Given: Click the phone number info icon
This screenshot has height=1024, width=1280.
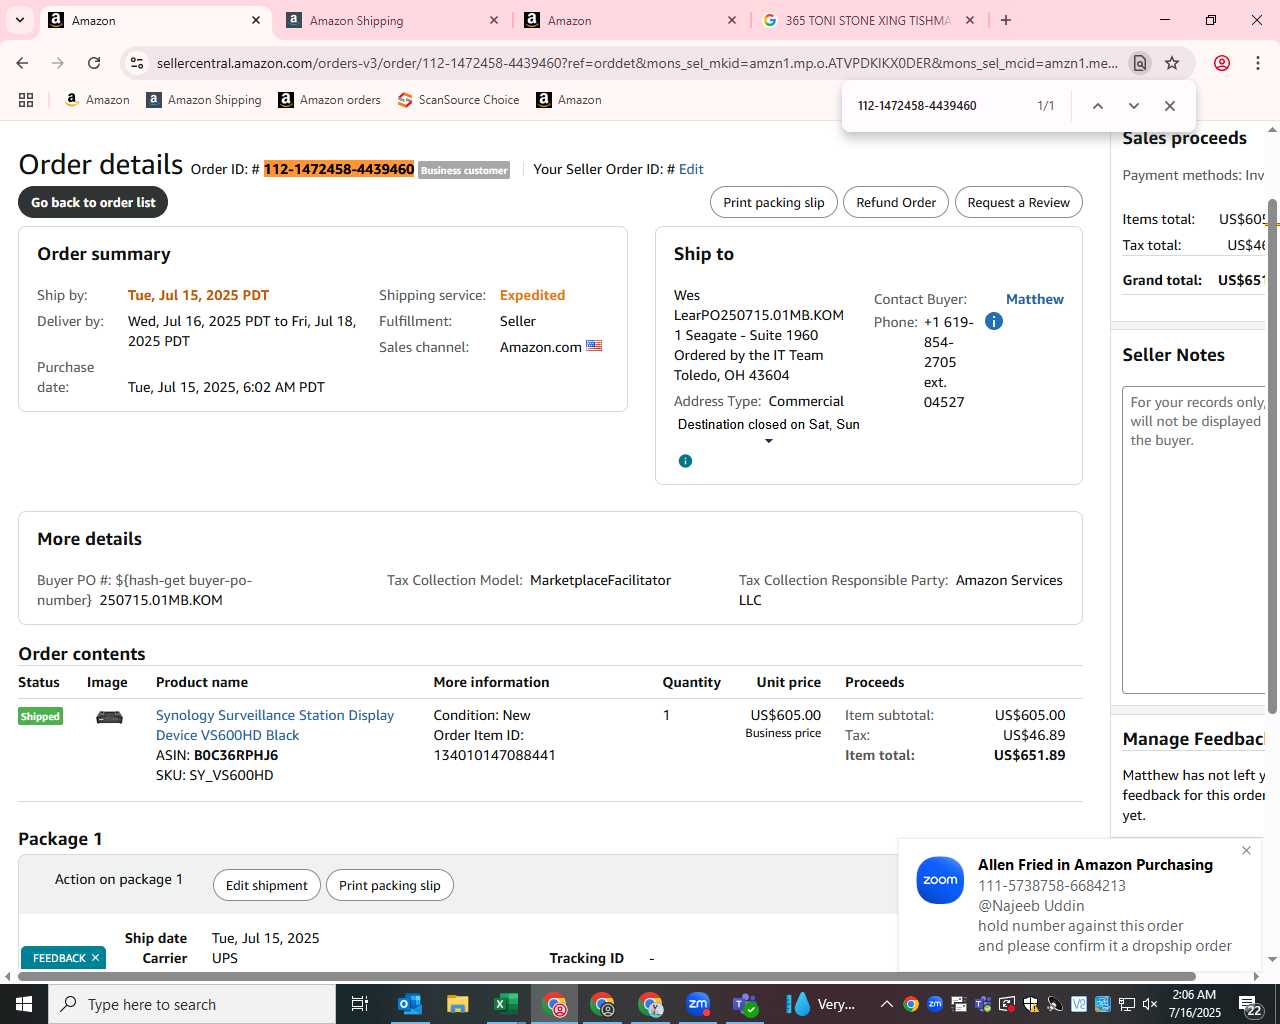Looking at the screenshot, I should pyautogui.click(x=993, y=321).
